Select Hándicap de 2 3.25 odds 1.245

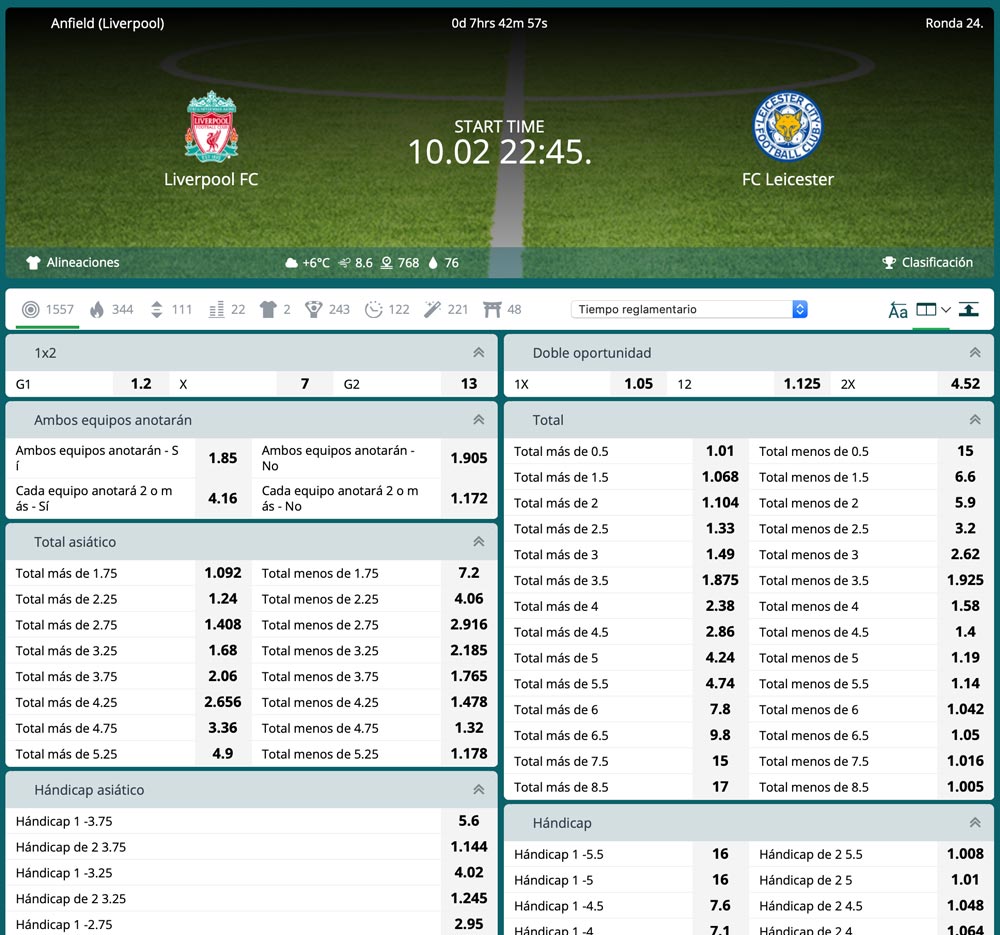(x=469, y=899)
